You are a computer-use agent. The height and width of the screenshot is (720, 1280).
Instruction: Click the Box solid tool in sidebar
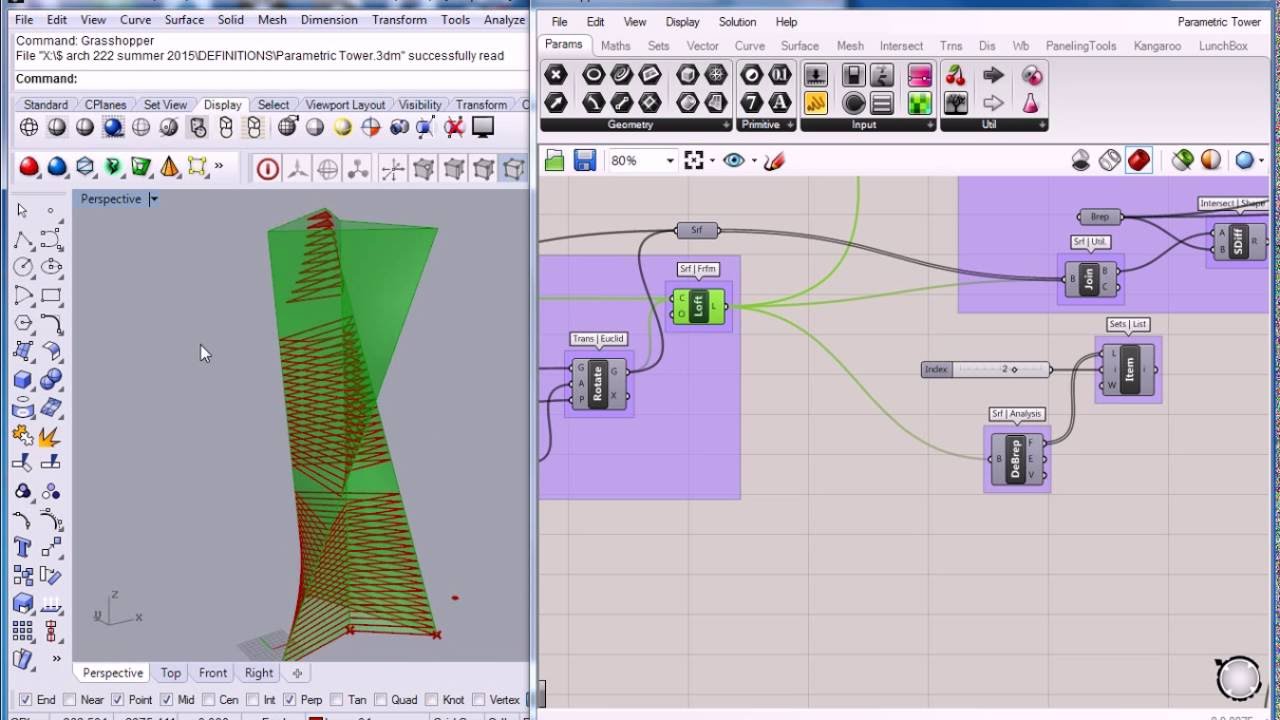click(23, 380)
